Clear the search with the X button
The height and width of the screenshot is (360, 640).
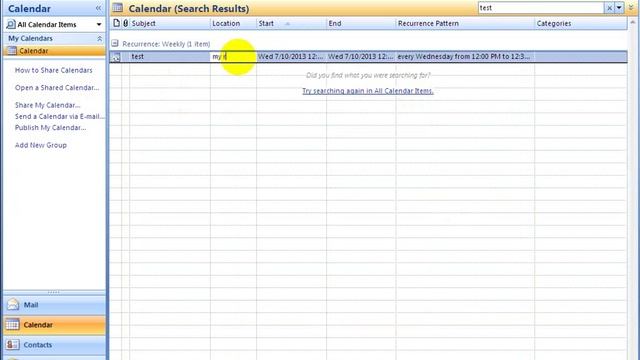[x=609, y=8]
